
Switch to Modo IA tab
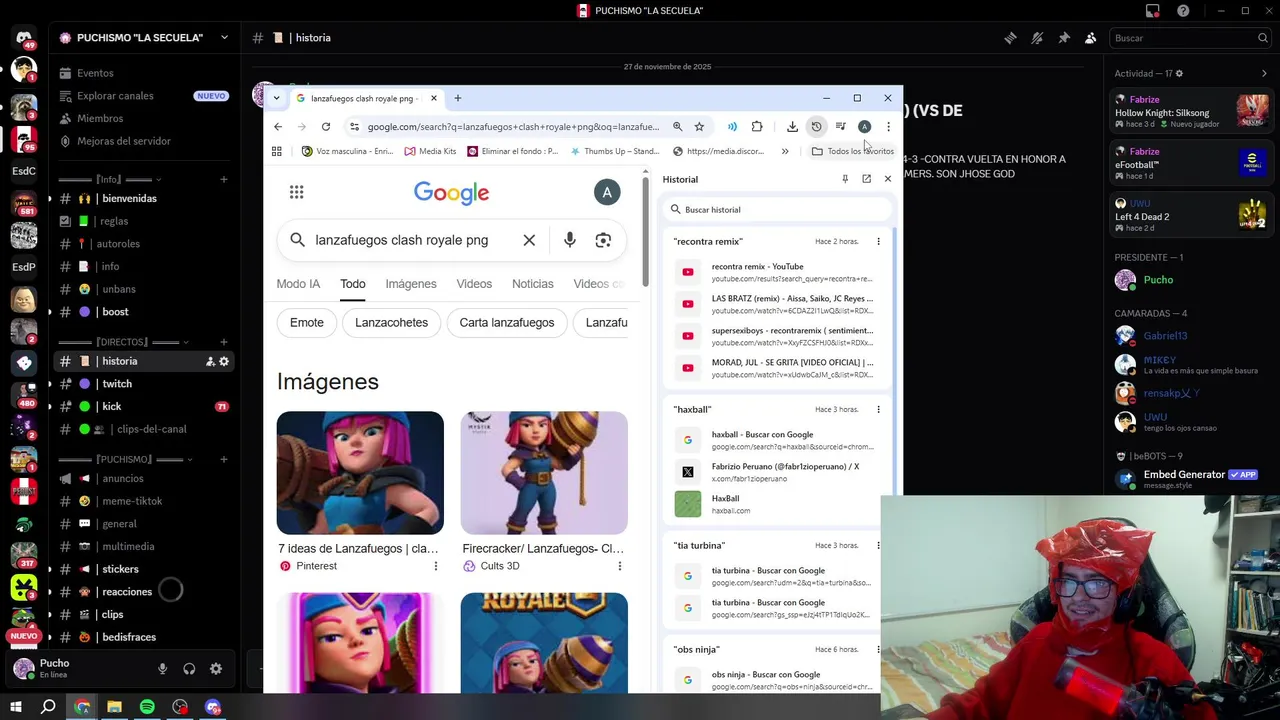coord(298,284)
